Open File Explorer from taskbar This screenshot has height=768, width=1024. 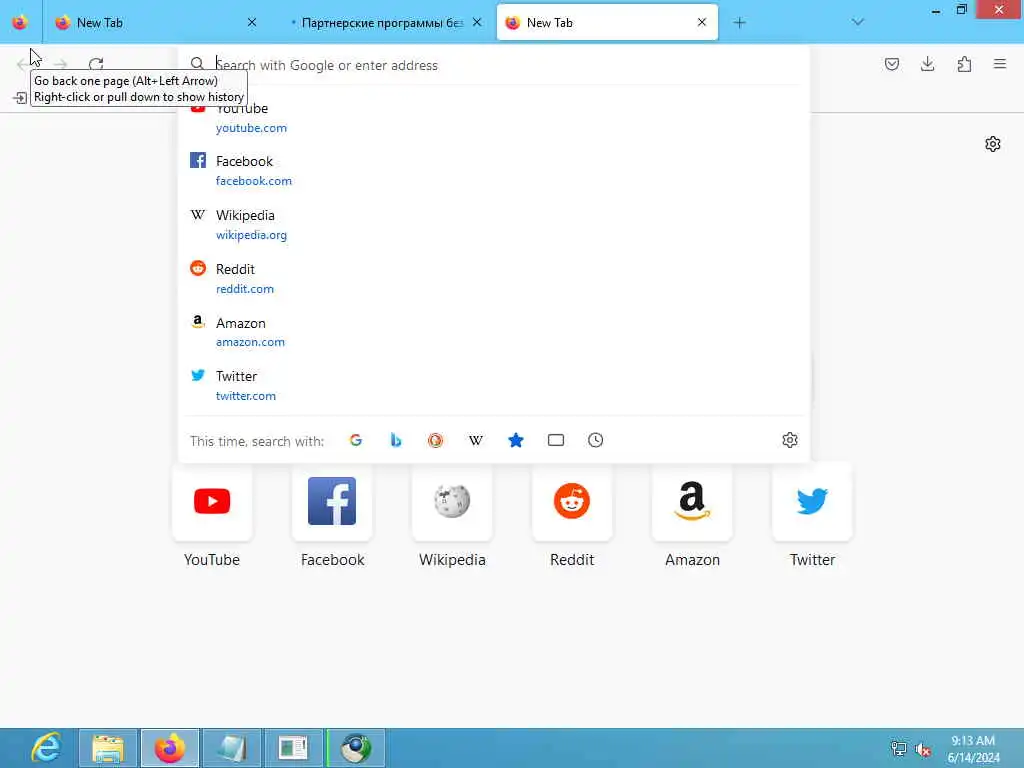pyautogui.click(x=108, y=748)
